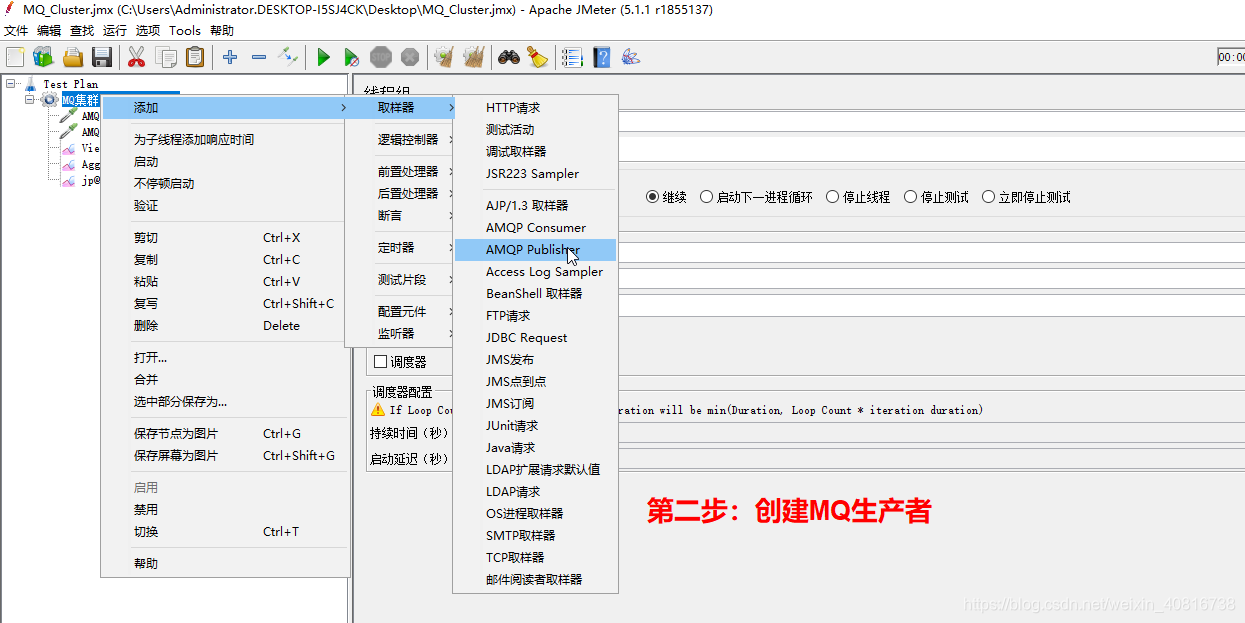Choose HTTP请求 sampler

coord(536,107)
